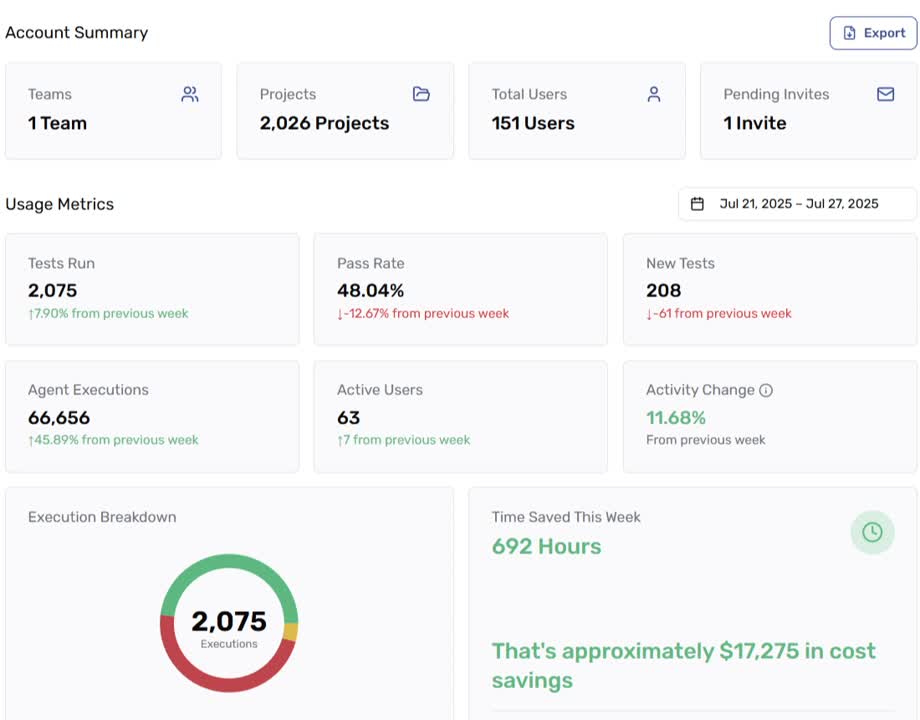Click the clock icon in Time Saved card

[872, 532]
